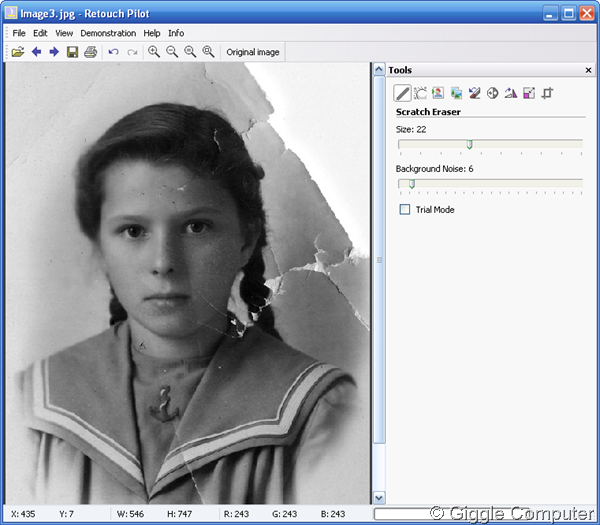Close the Tools panel
Screen dimensions: 600x525
(x=587, y=70)
